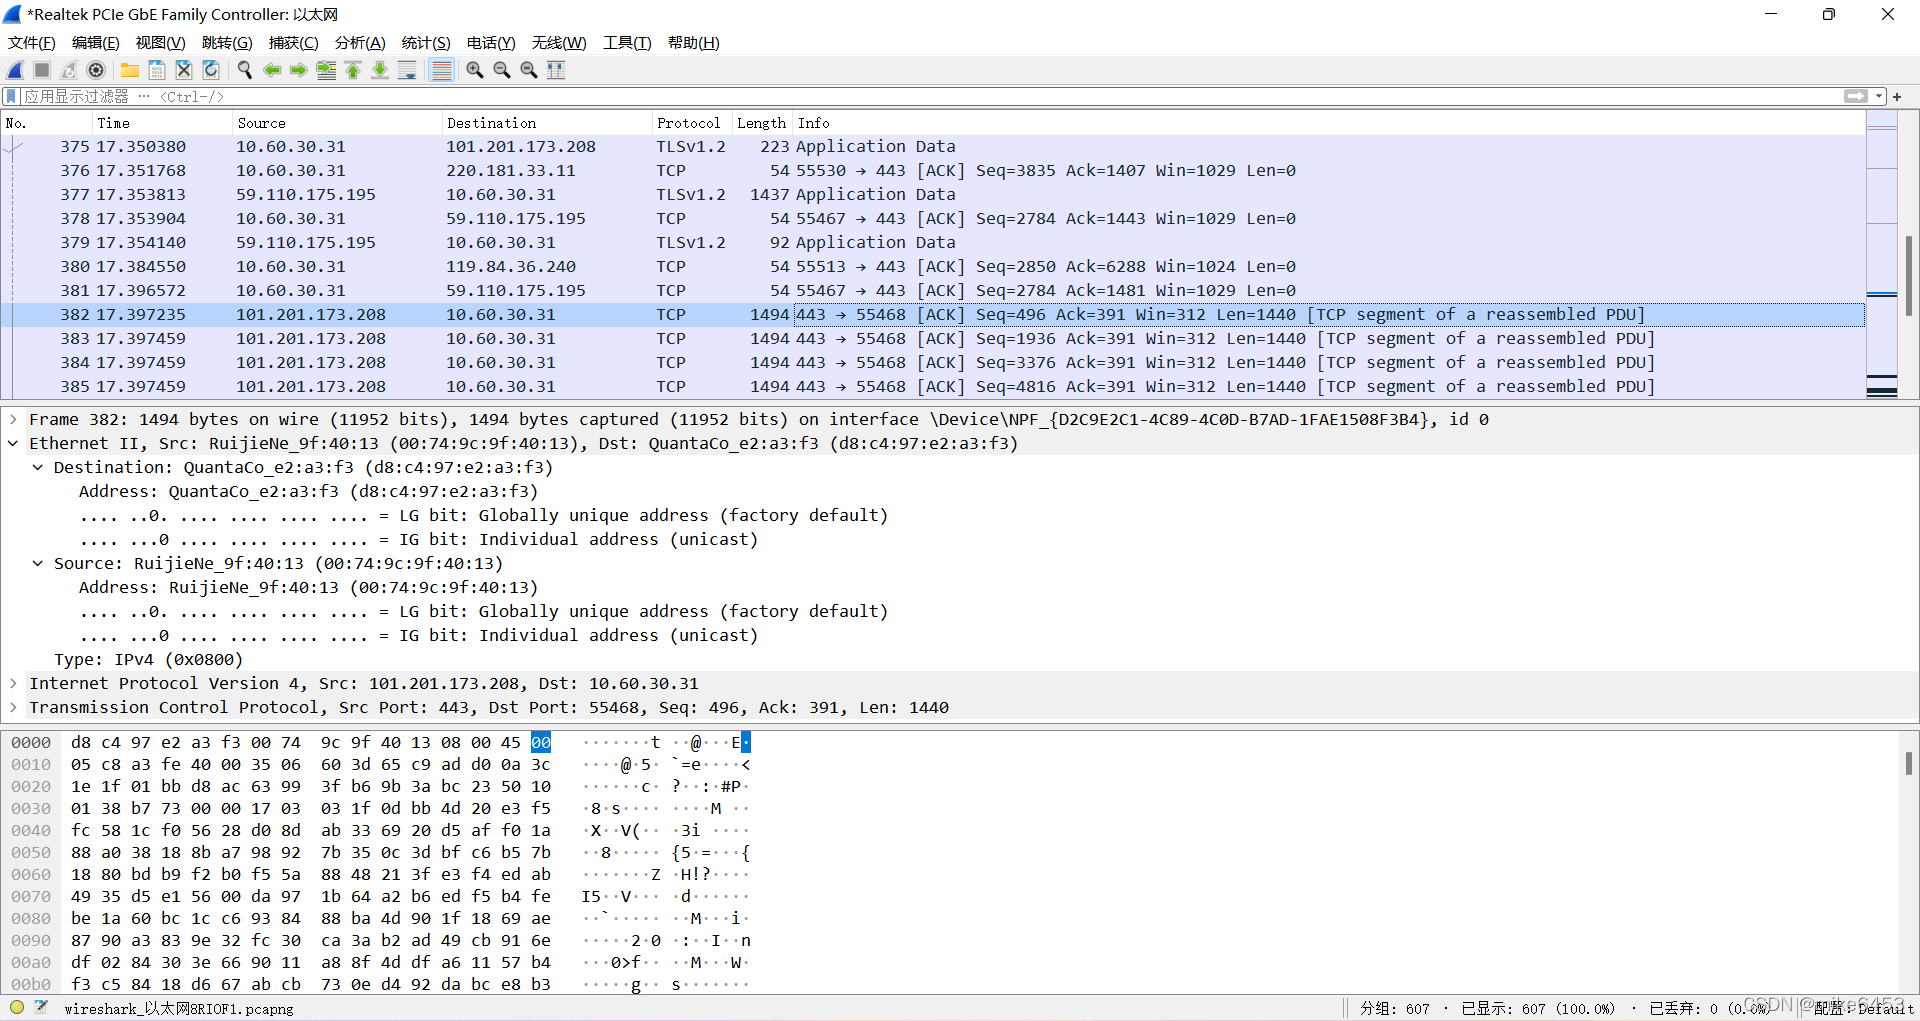Start capturing packets with the shark fin icon
This screenshot has height=1021, width=1920.
(15, 70)
